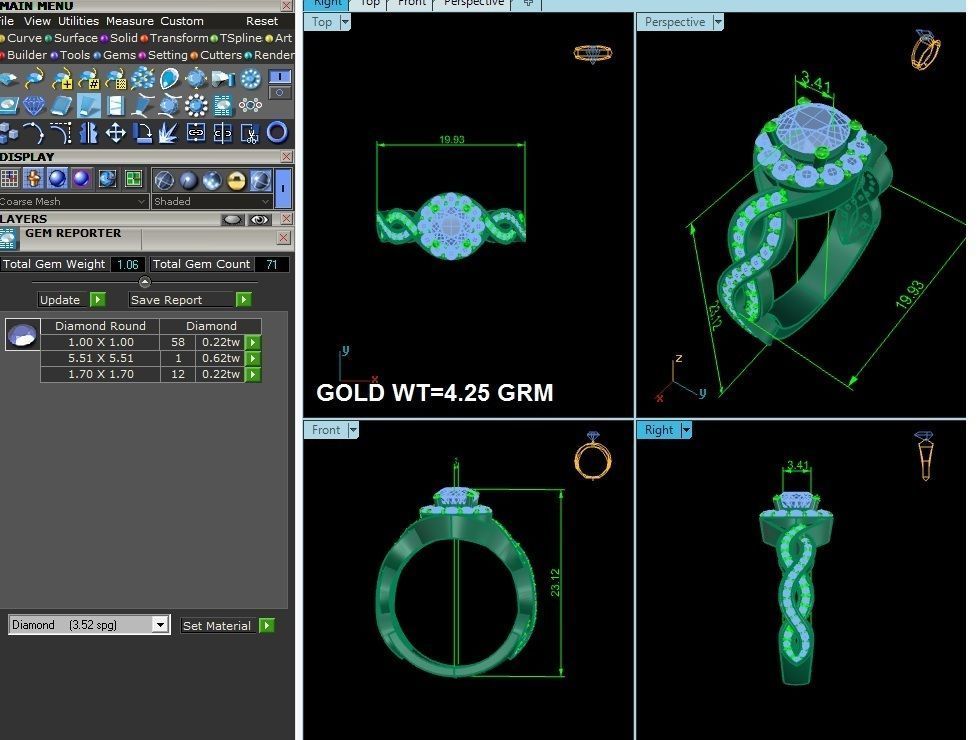Screen dimensions: 979x740
Task: Toggle the gold material sphere display mode
Action: tap(236, 180)
